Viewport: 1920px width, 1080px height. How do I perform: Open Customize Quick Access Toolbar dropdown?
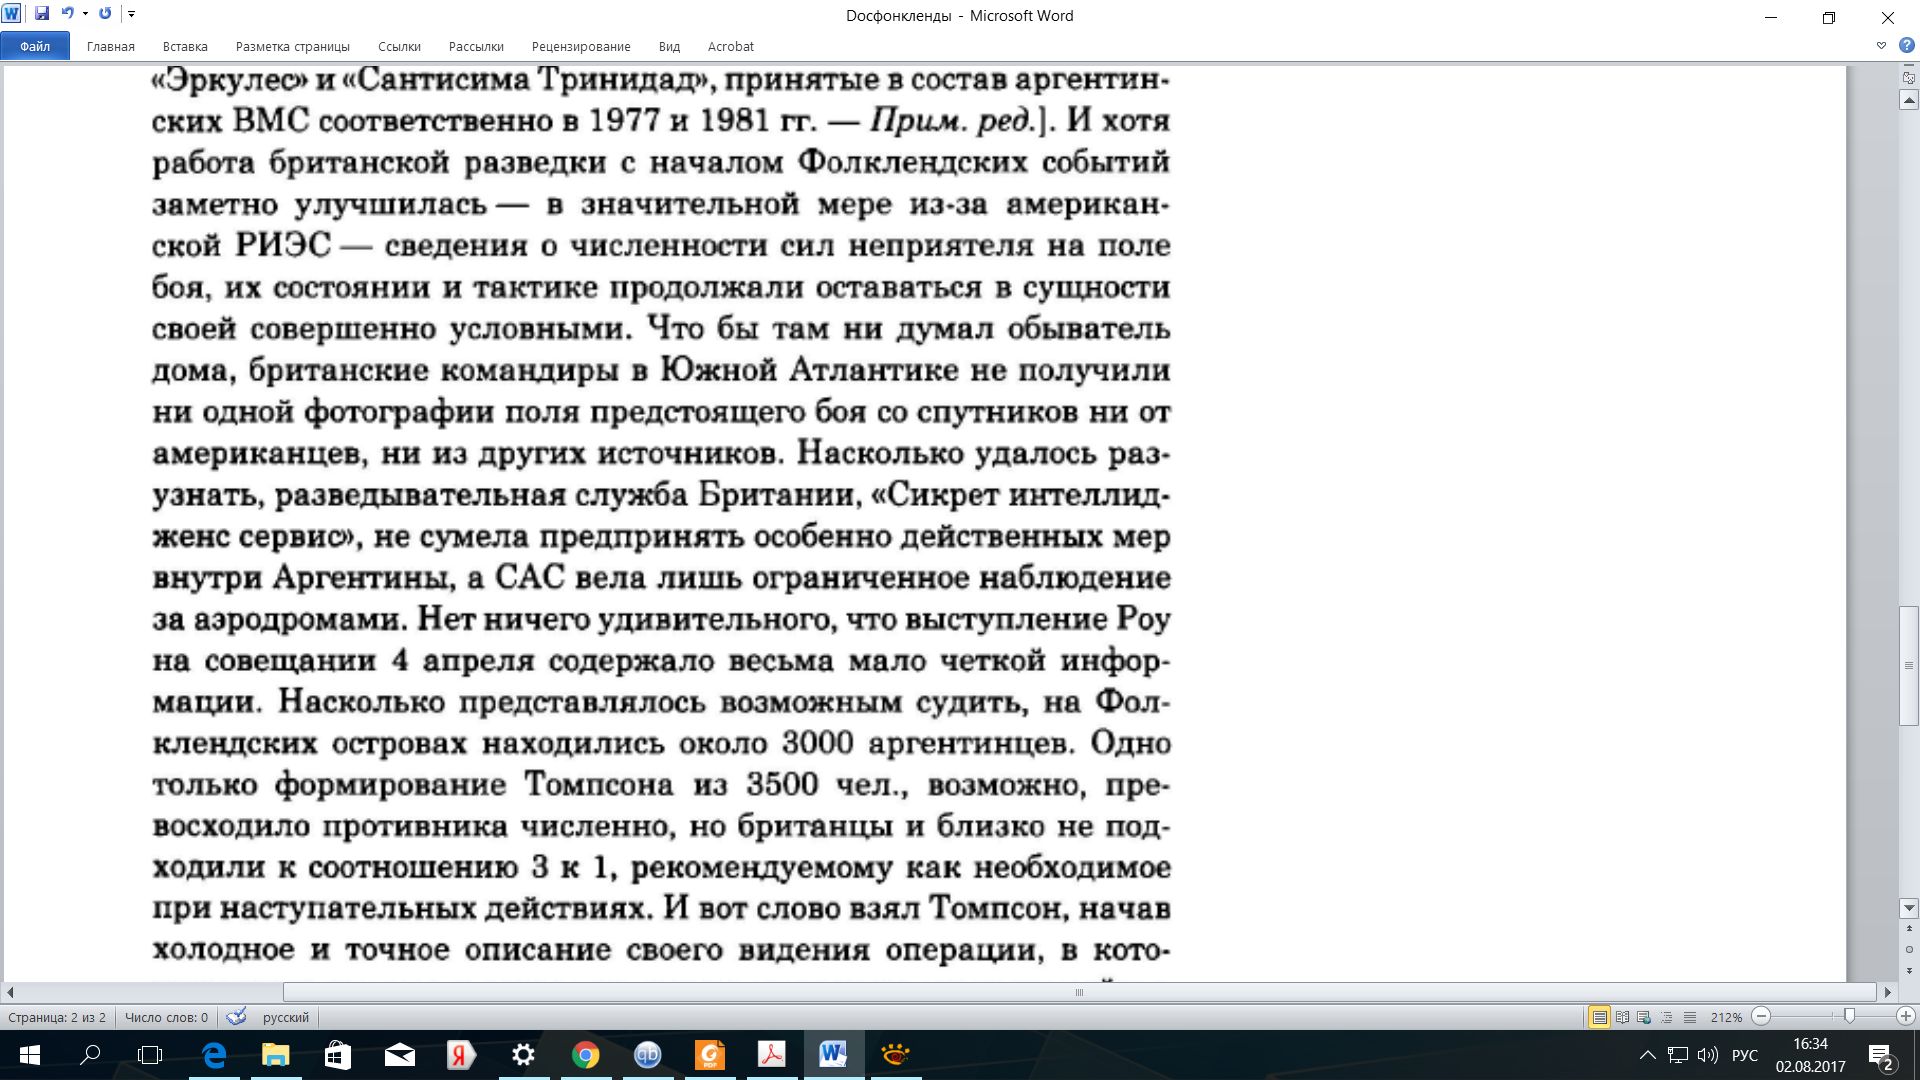click(x=131, y=14)
